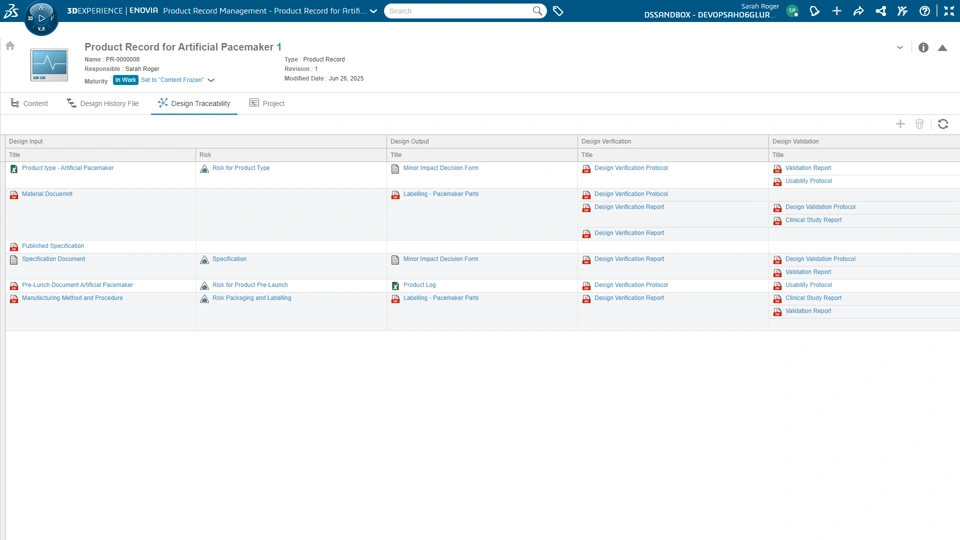The image size is (960, 540).
Task: Open the maturity state dropdown arrow
Action: coord(211,80)
